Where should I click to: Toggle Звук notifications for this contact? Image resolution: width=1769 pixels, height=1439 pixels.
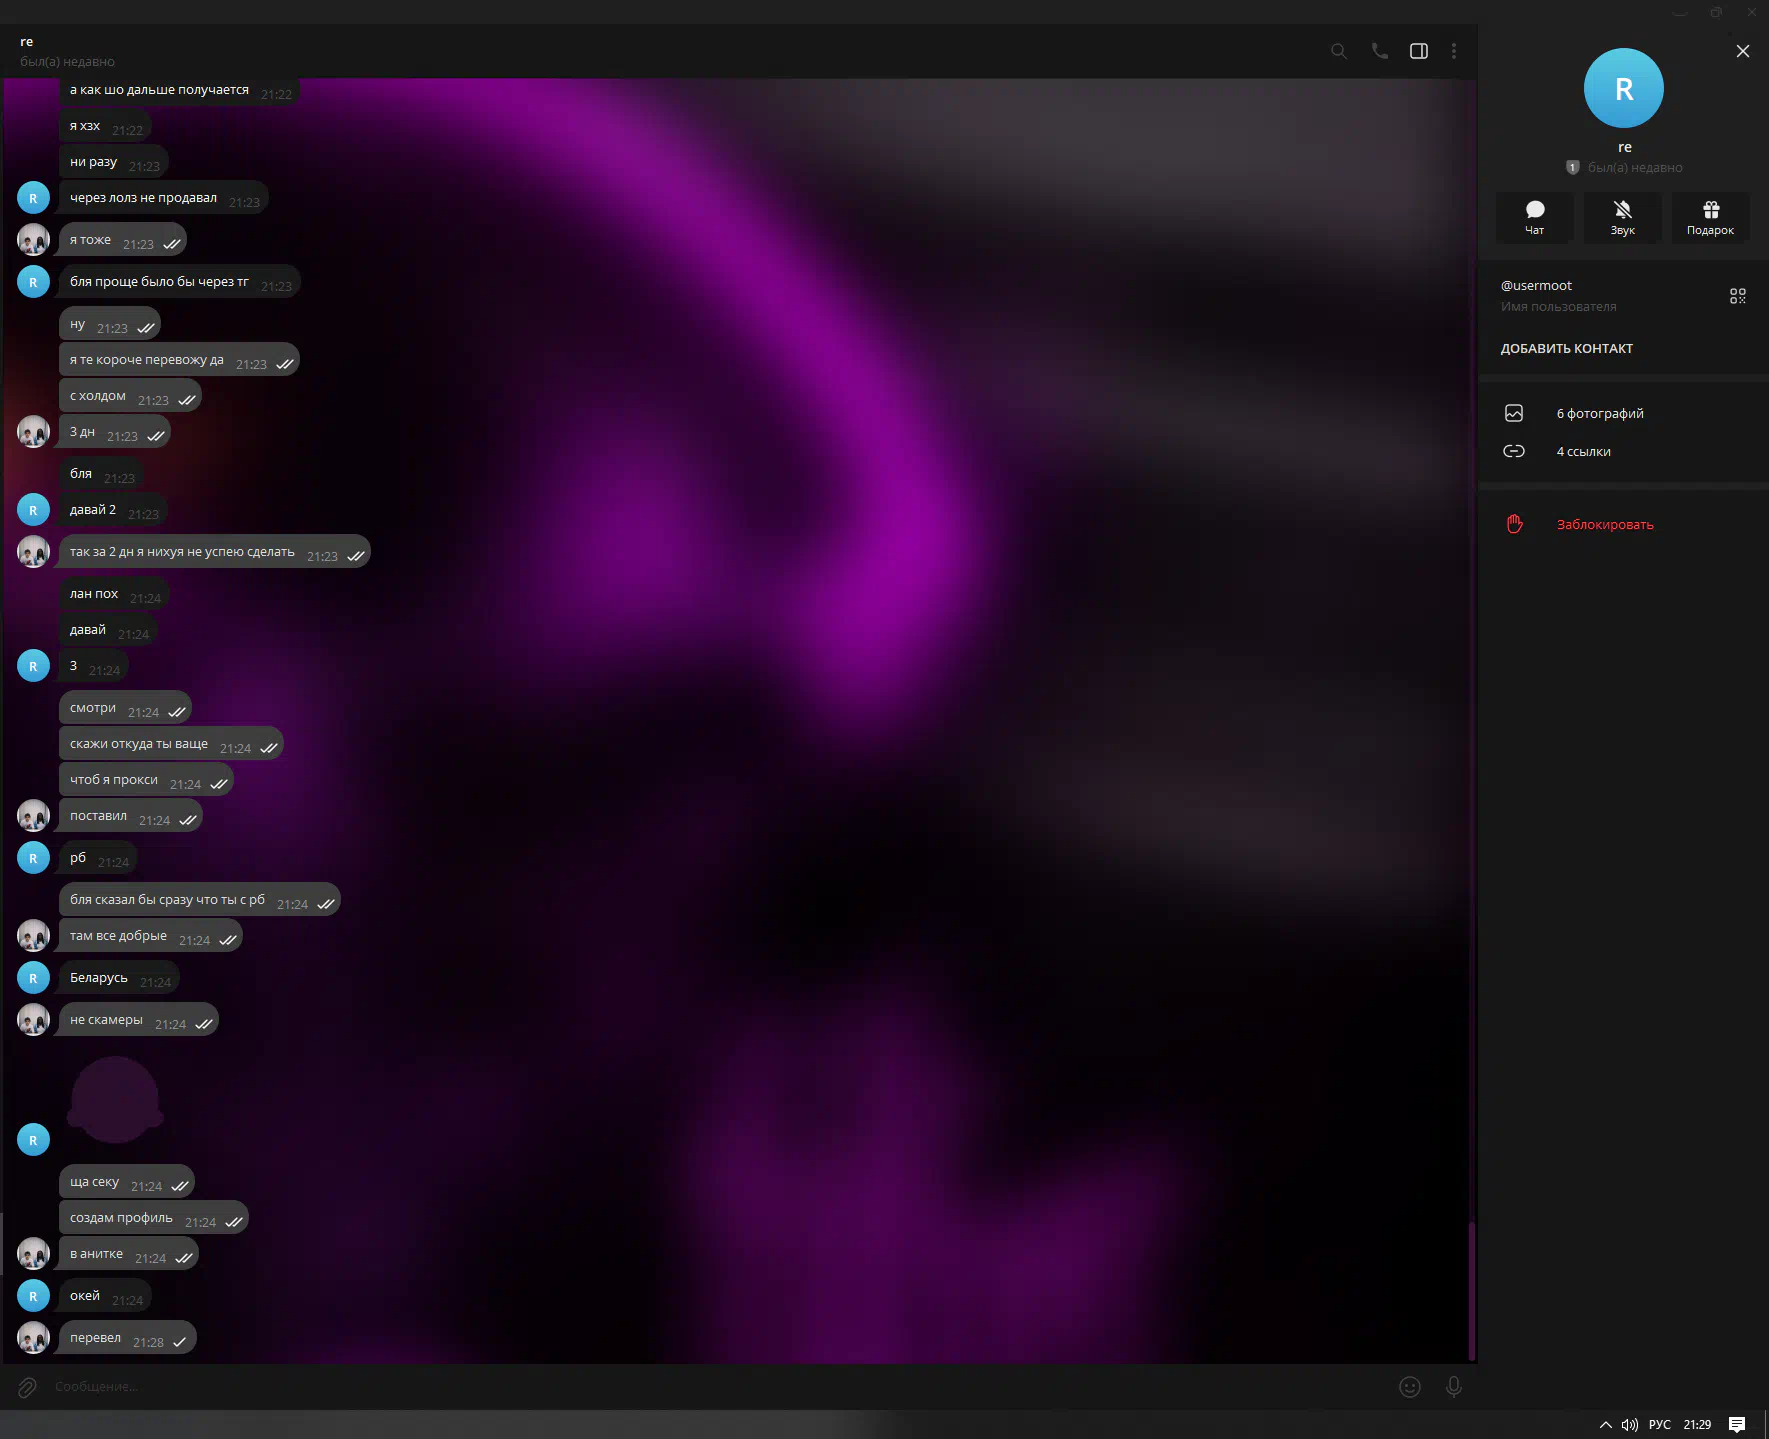point(1622,217)
